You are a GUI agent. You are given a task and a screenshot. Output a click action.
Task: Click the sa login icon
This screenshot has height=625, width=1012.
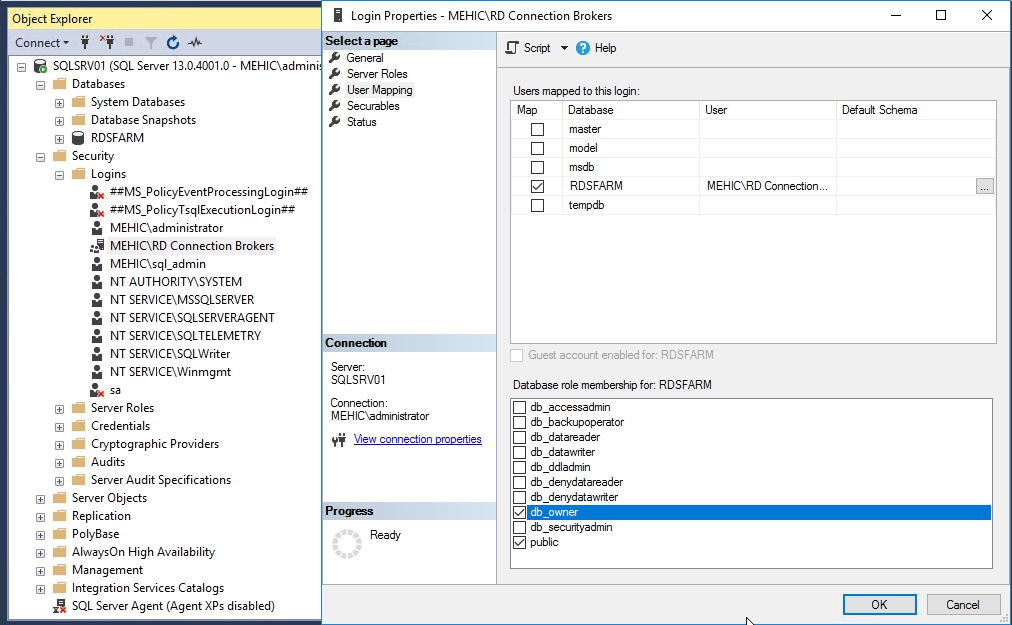(x=97, y=390)
